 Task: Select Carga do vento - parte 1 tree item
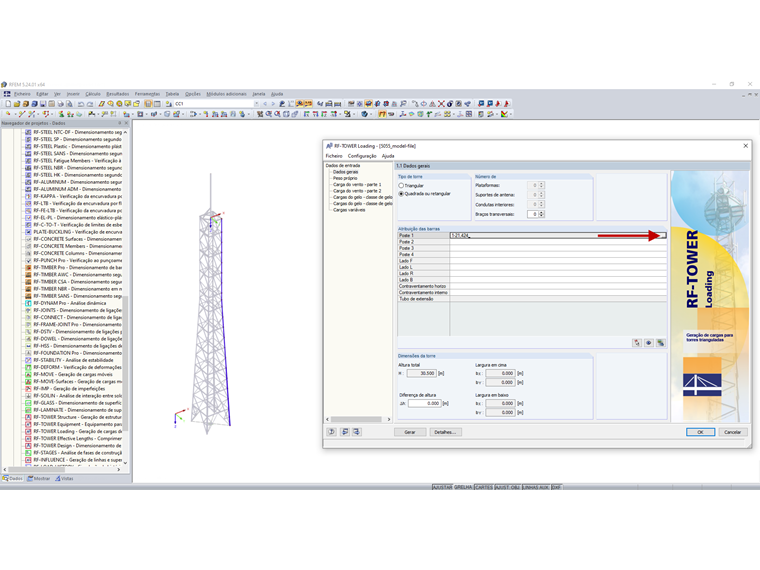357,185
